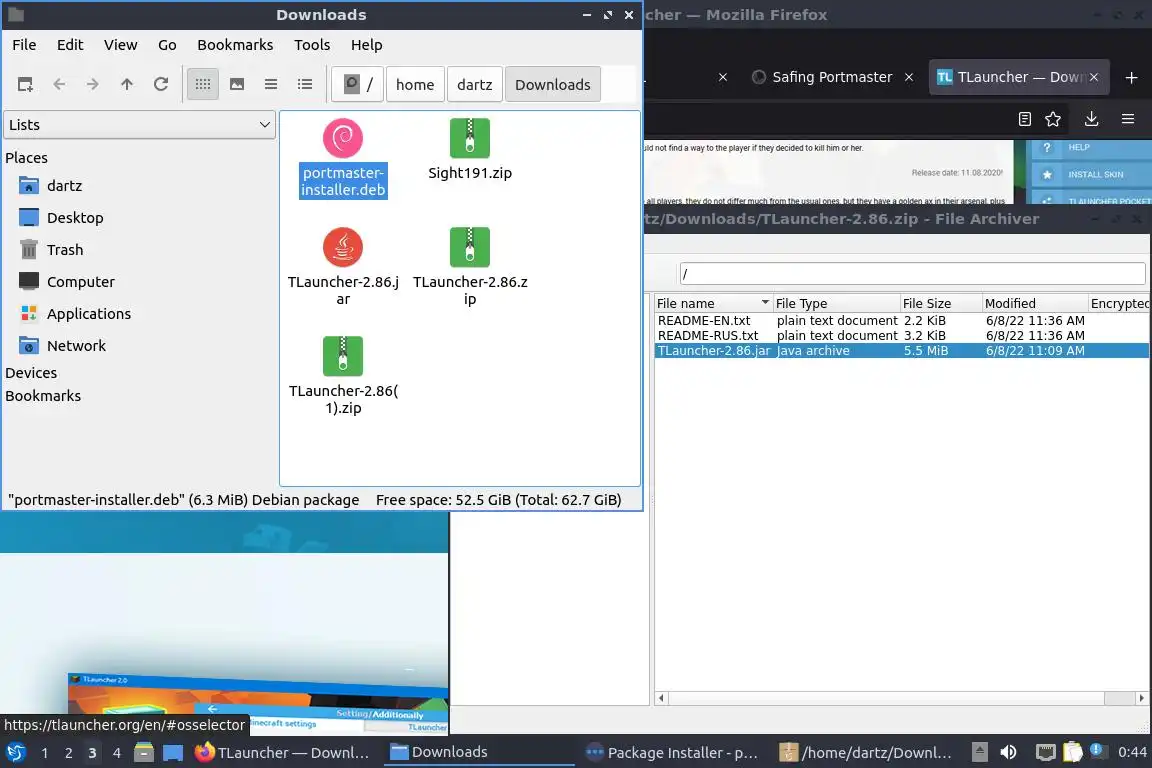Image resolution: width=1152 pixels, height=768 pixels.
Task: Open the Bookmarks menu
Action: (x=235, y=45)
